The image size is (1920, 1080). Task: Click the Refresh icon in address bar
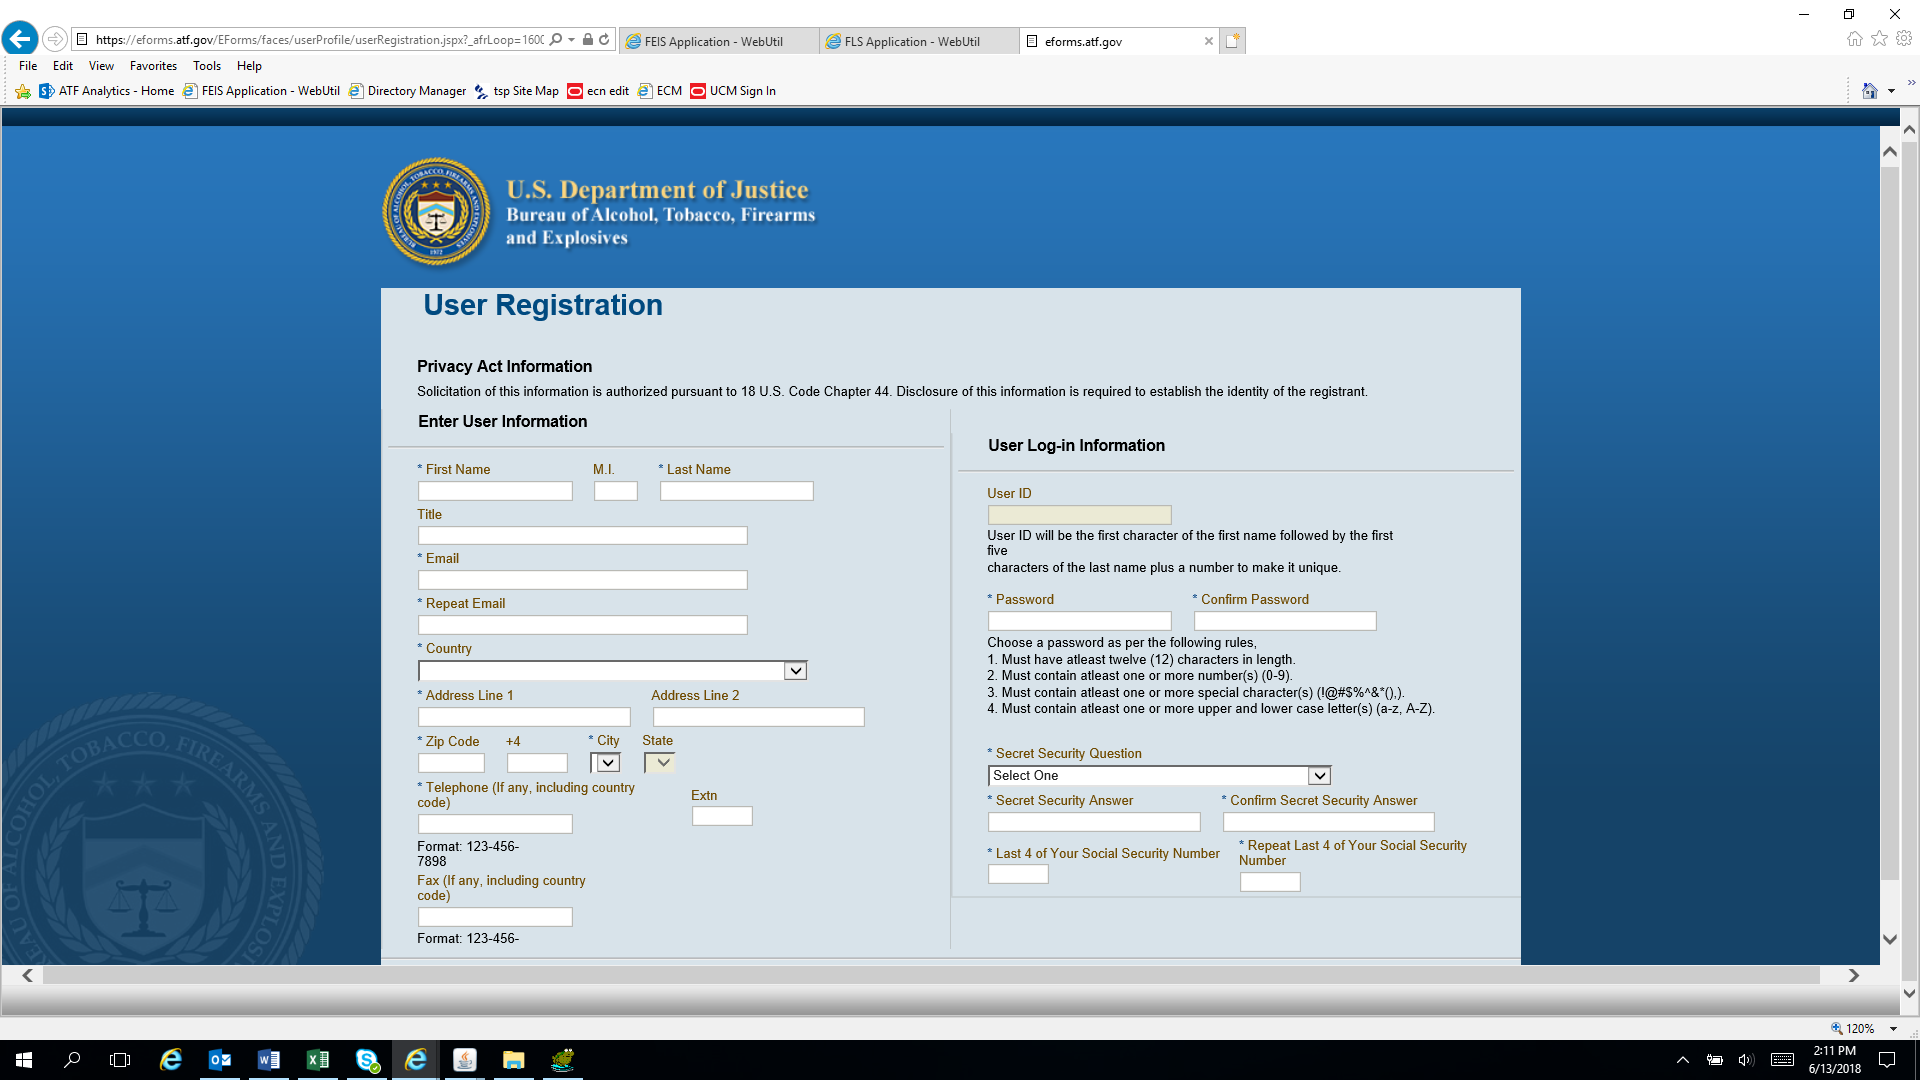604,40
